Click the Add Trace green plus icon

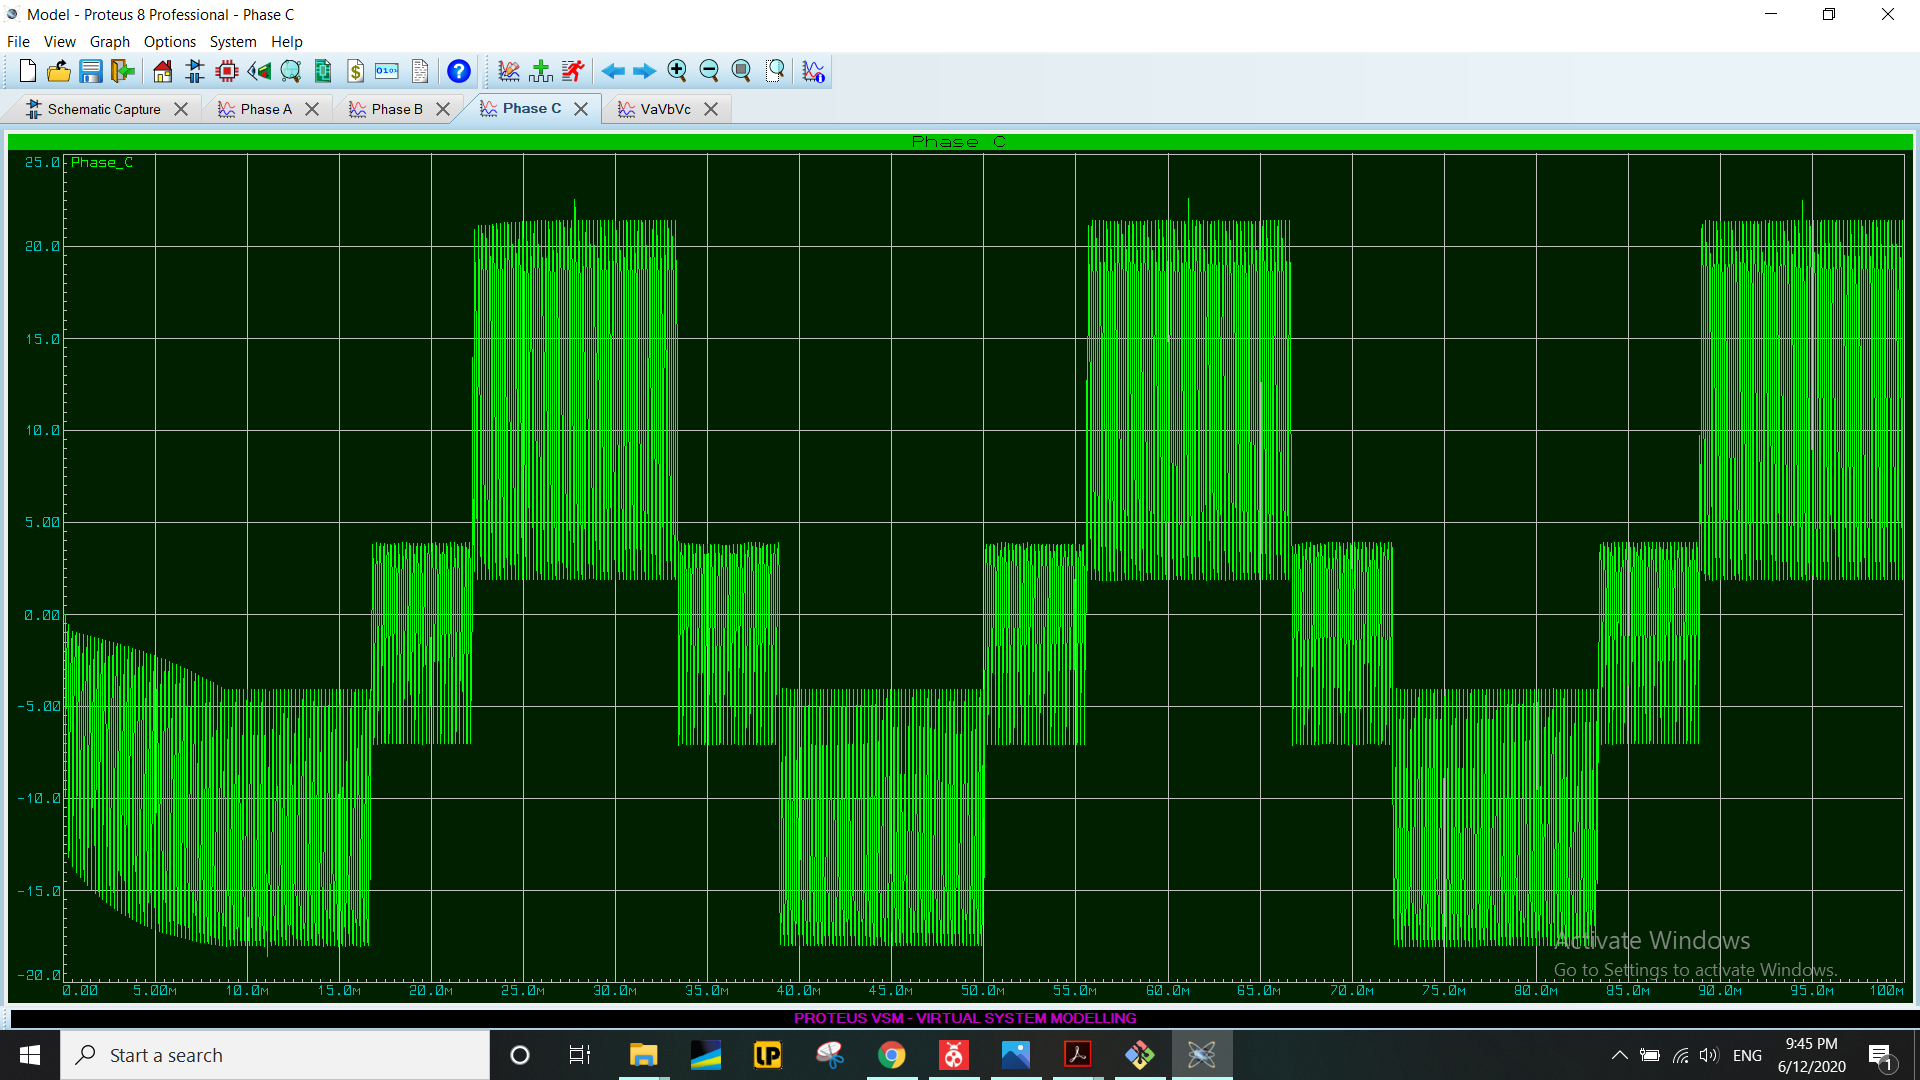541,71
